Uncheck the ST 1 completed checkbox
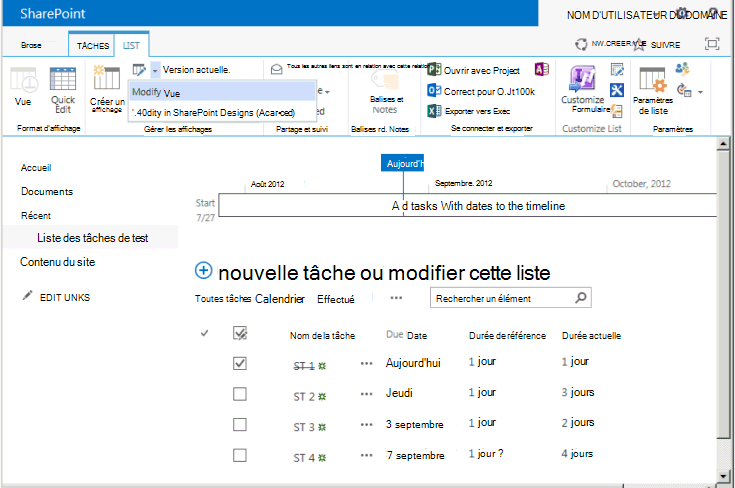Image resolution: width=735 pixels, height=488 pixels. pos(240,363)
